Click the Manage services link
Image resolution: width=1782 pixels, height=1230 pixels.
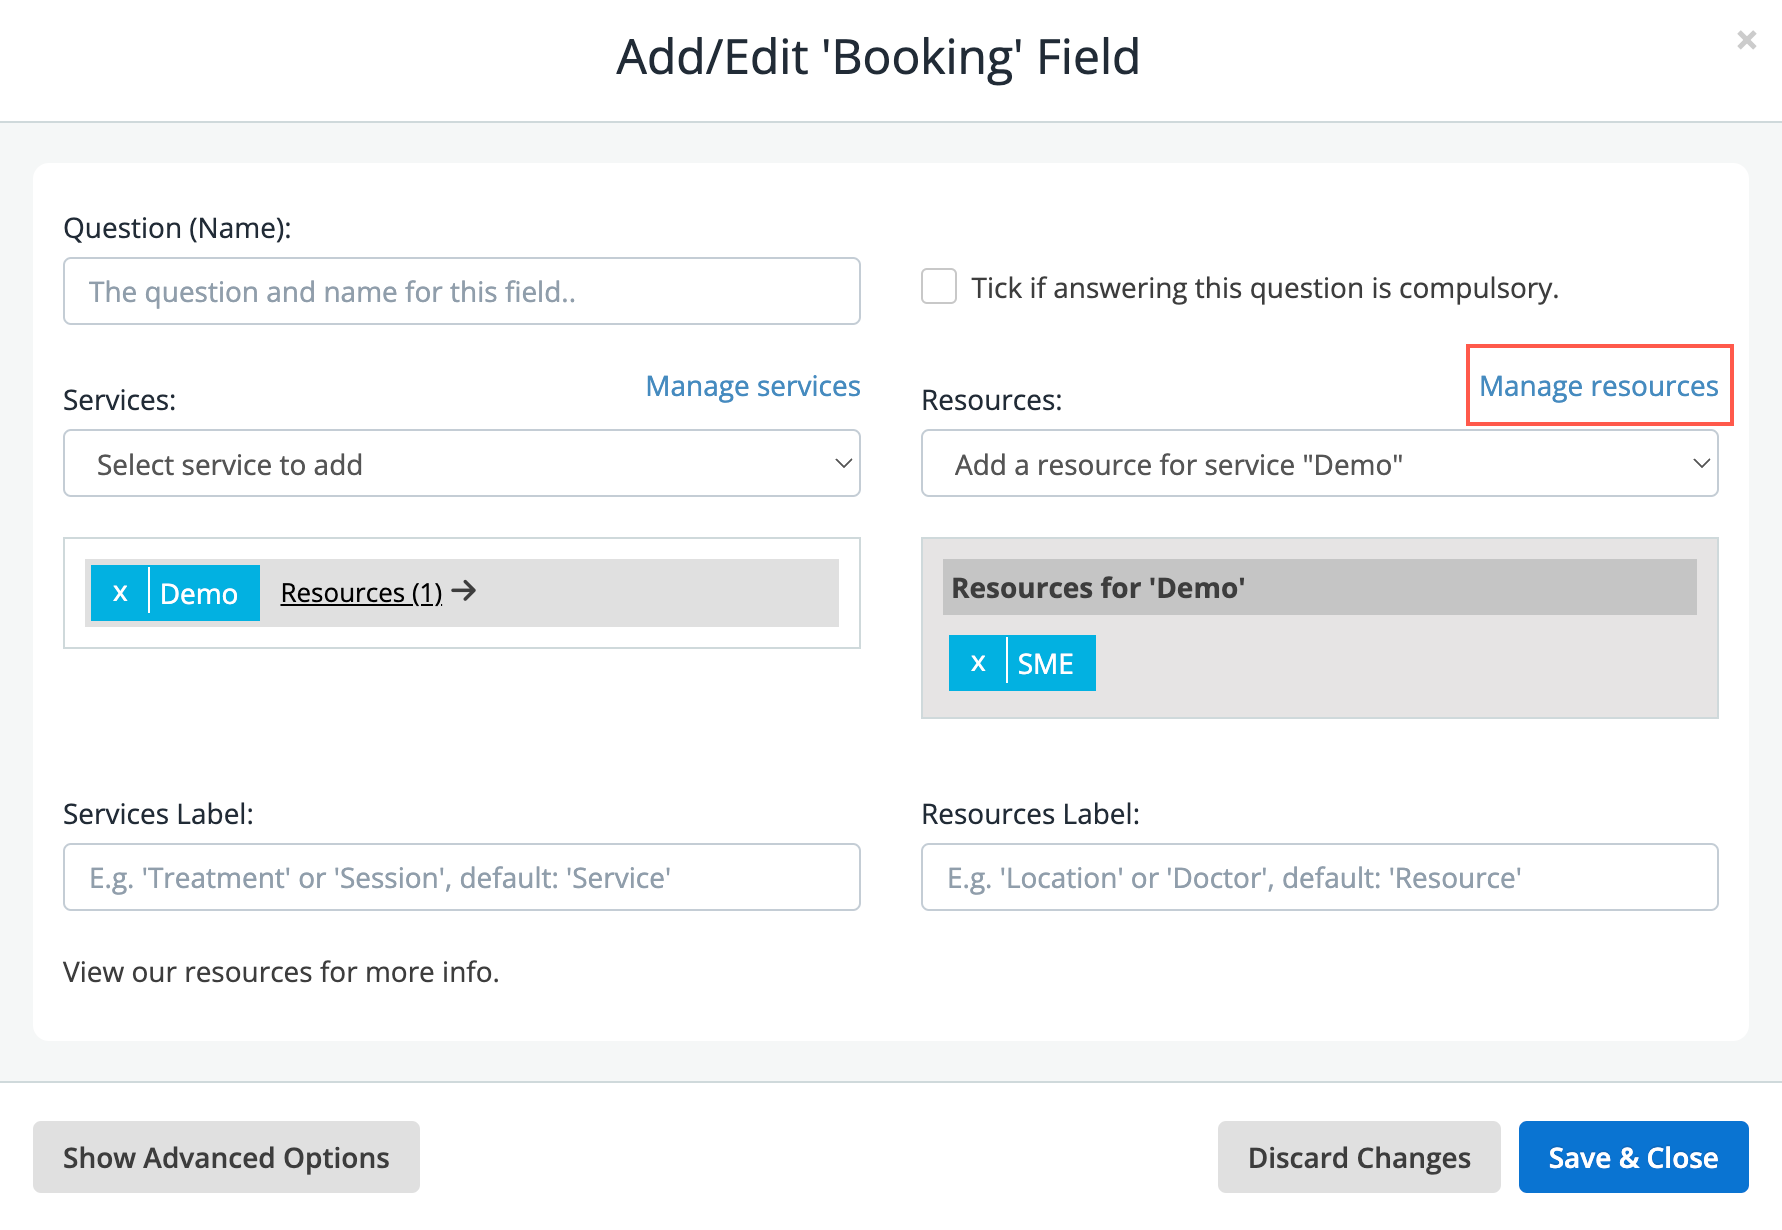(753, 386)
